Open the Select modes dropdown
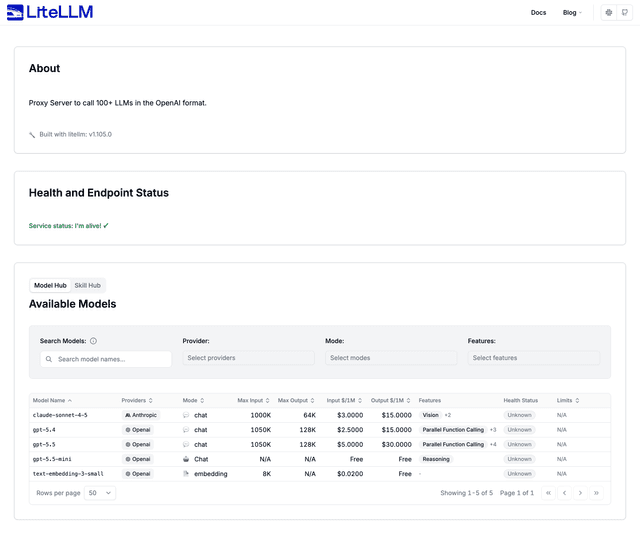 click(x=391, y=358)
